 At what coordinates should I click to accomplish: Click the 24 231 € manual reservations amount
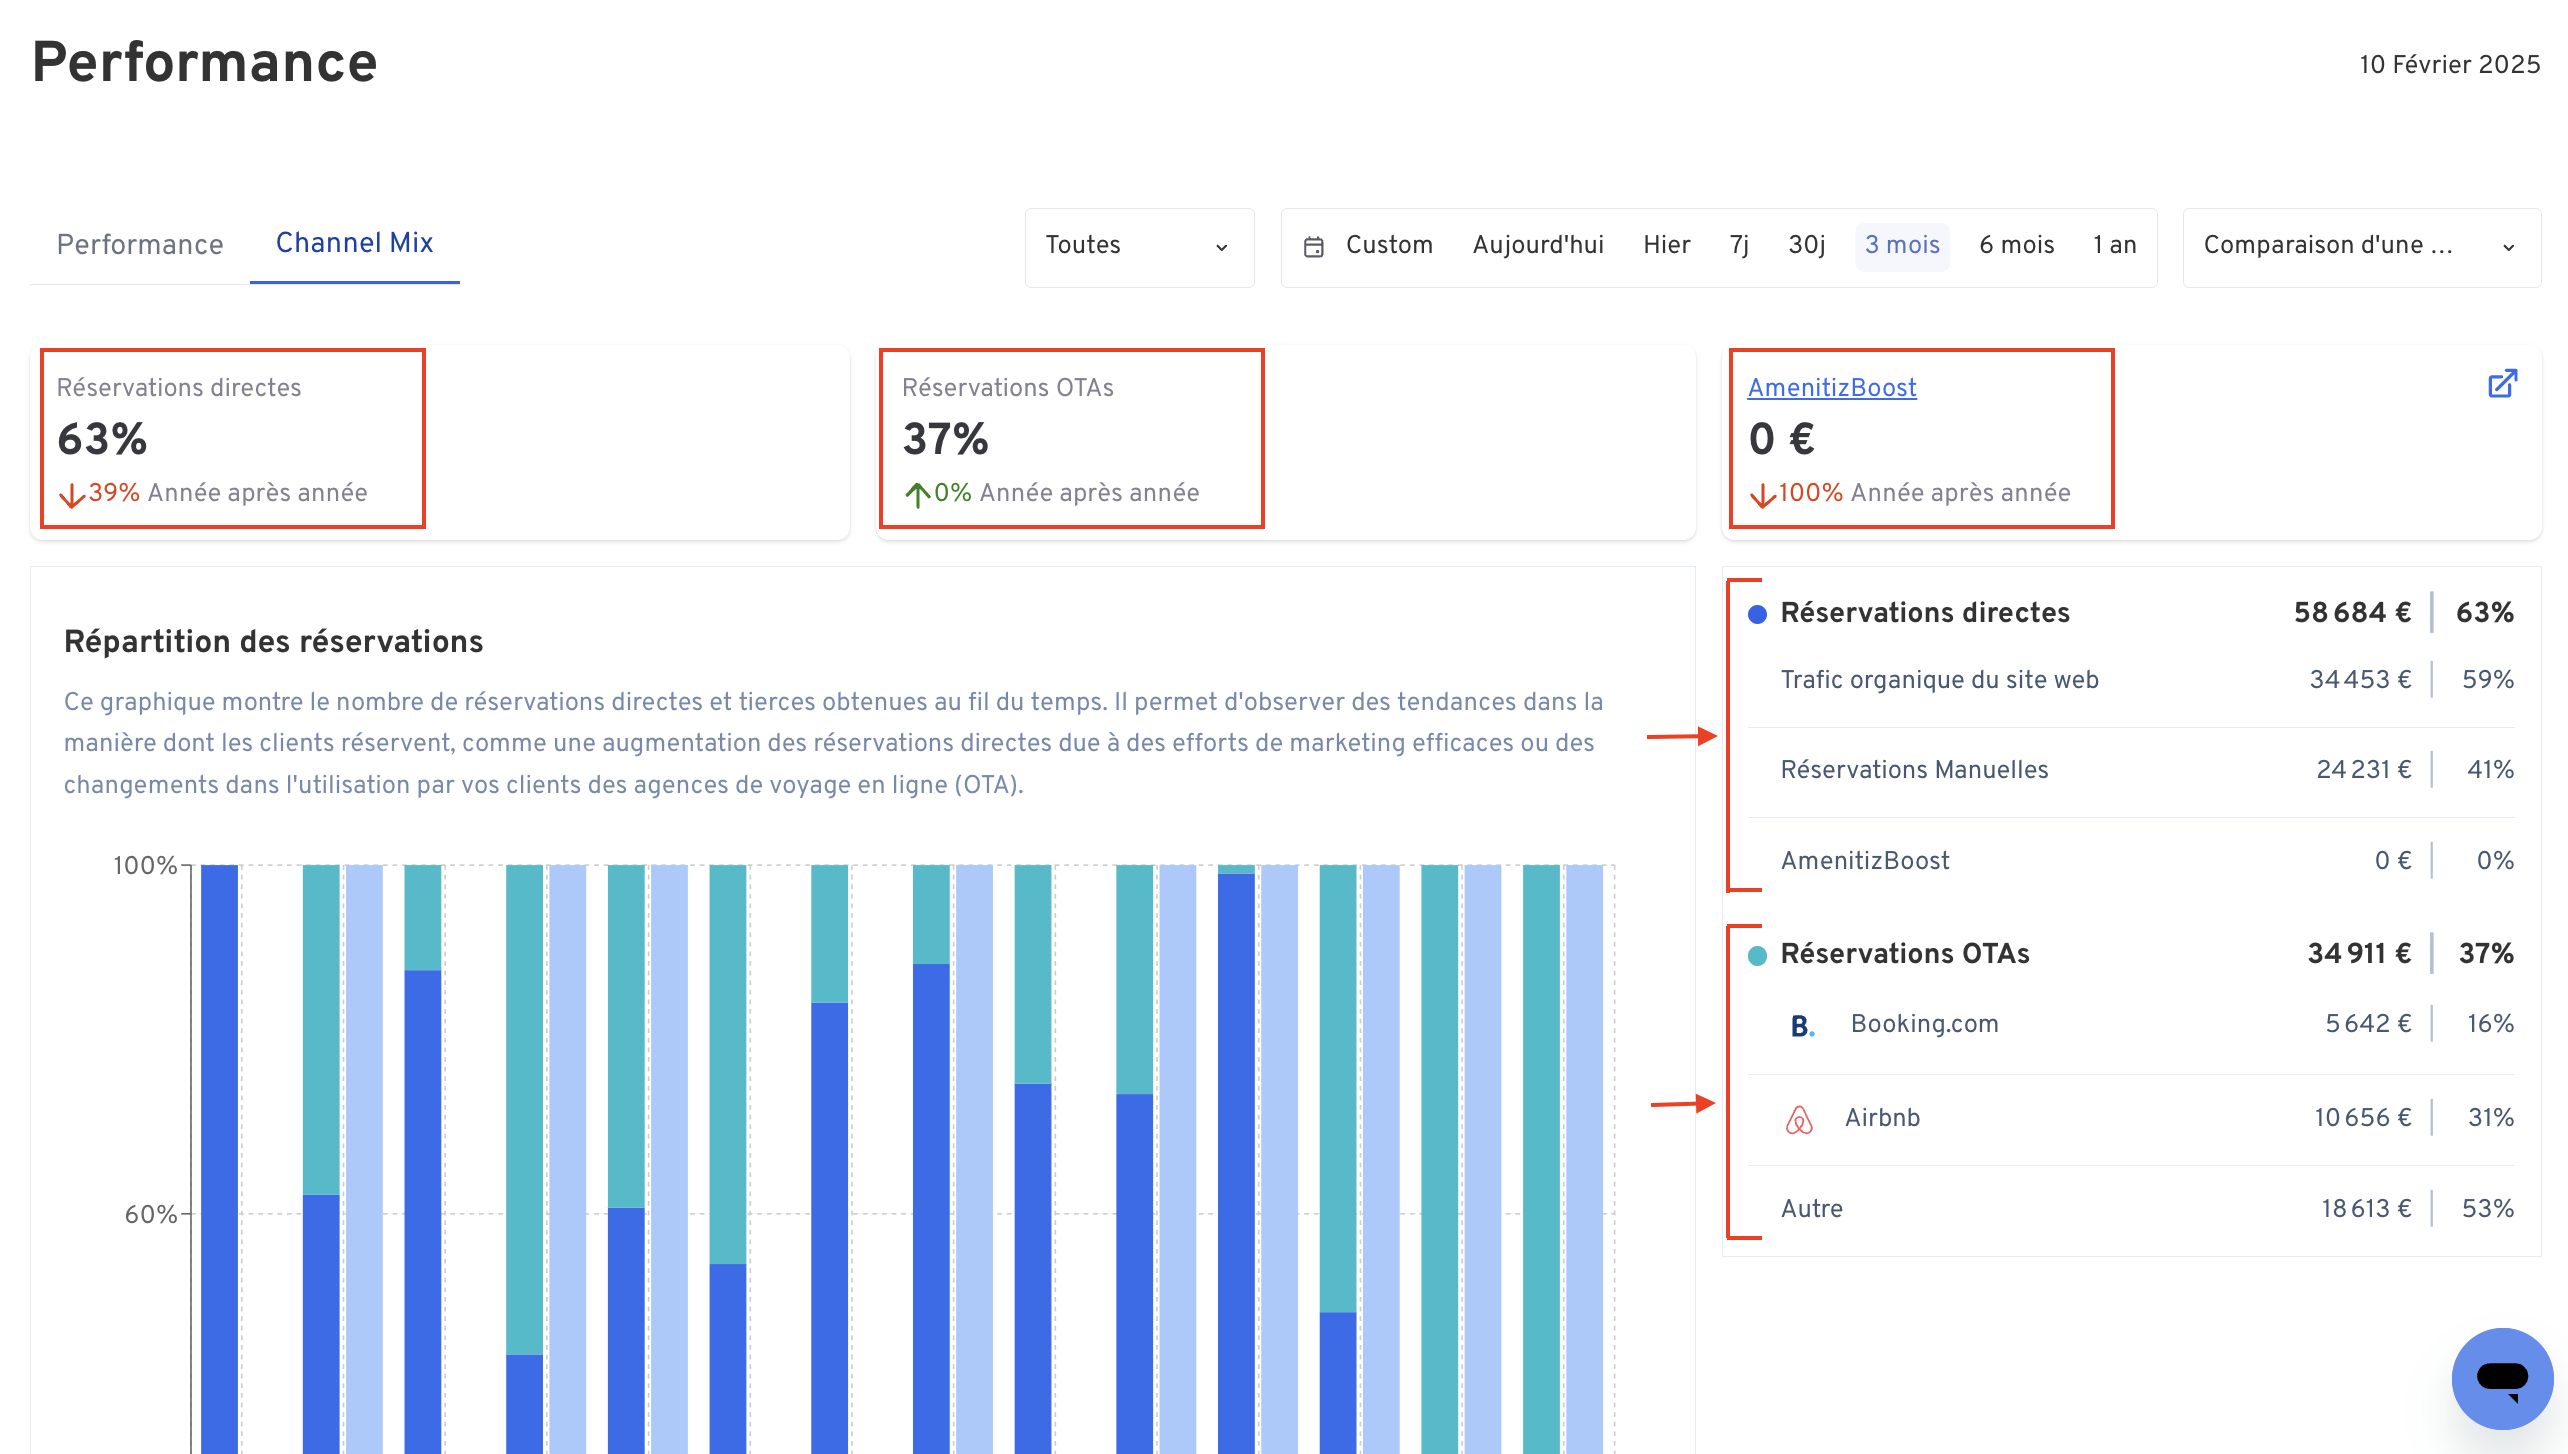[x=2364, y=770]
